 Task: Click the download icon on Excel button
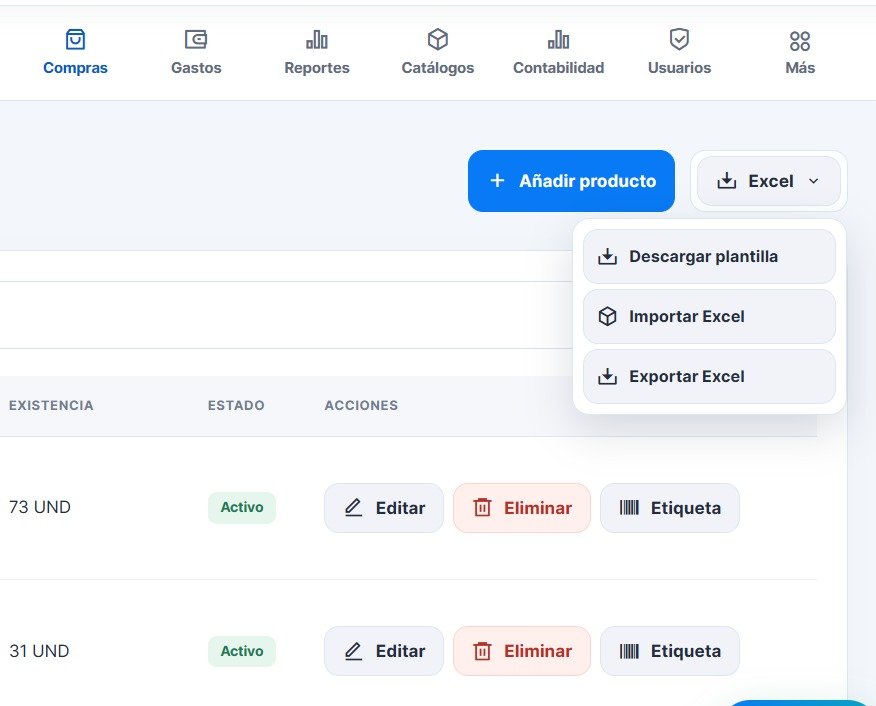click(x=726, y=181)
